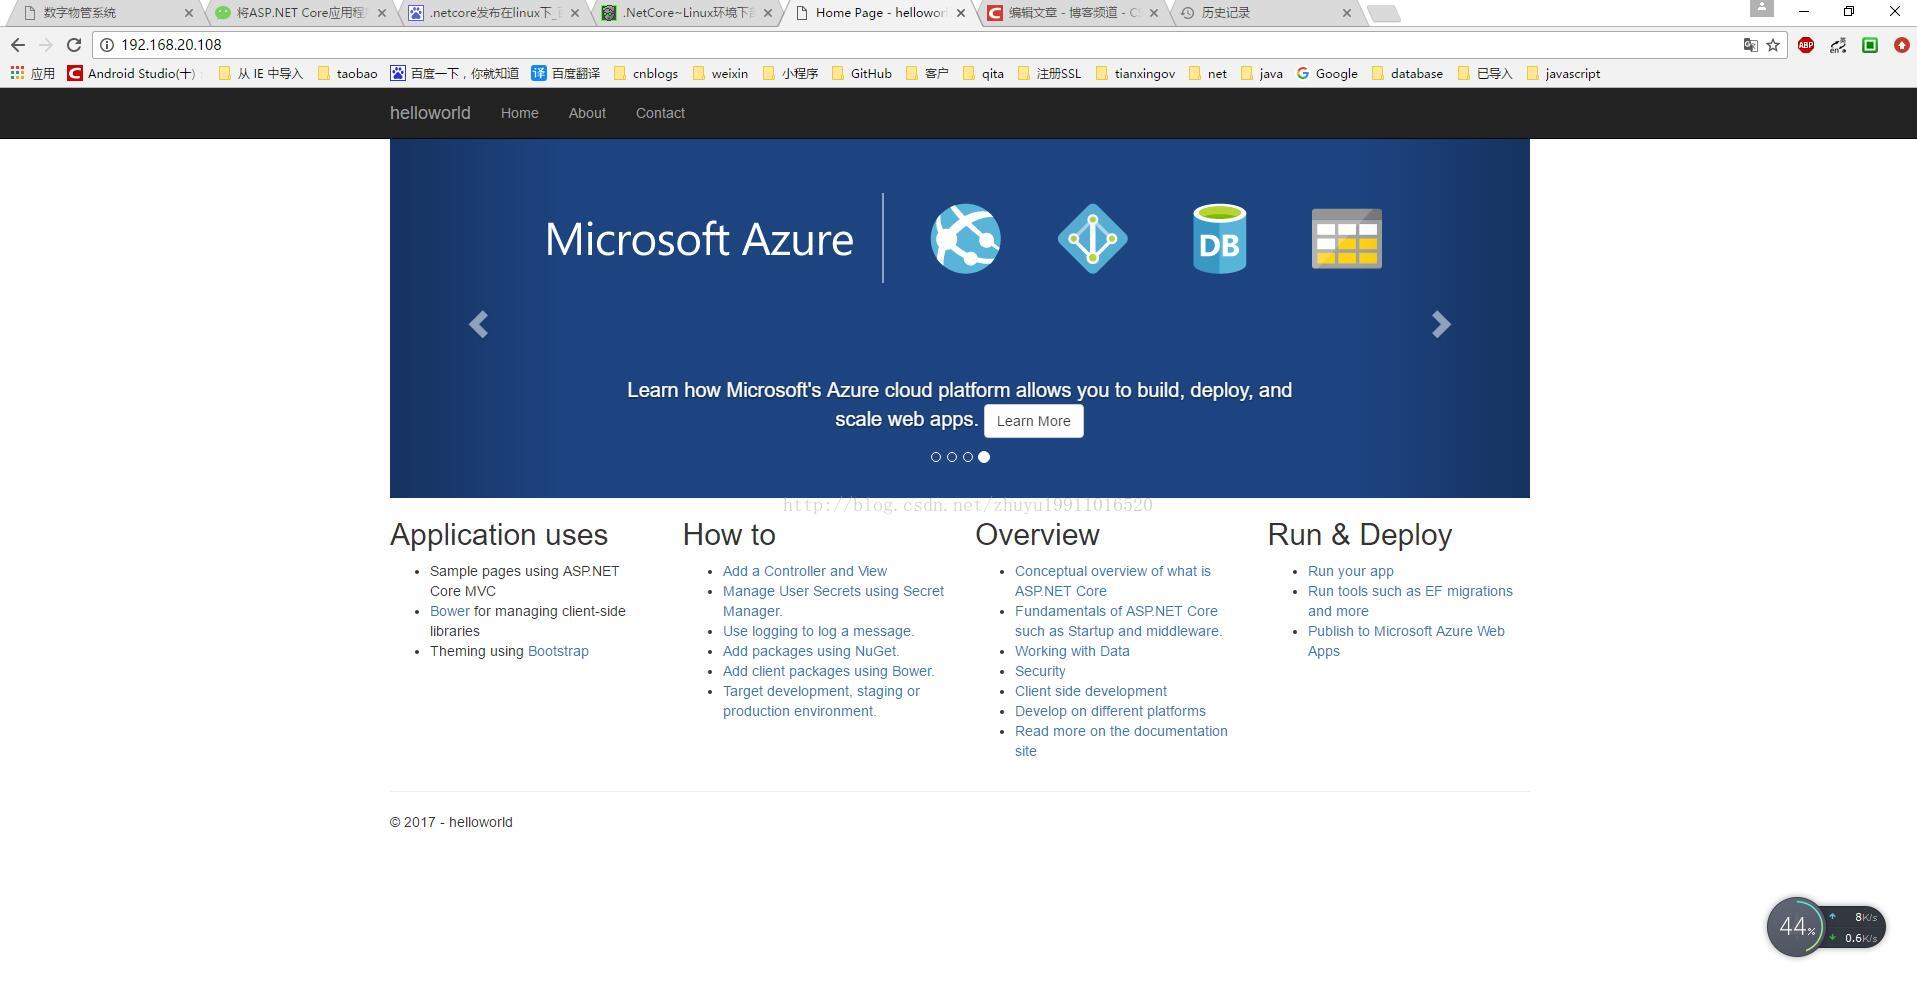Close the Home Page - helloworld tab
Viewport: 1917px width, 988px height.
pos(961,13)
